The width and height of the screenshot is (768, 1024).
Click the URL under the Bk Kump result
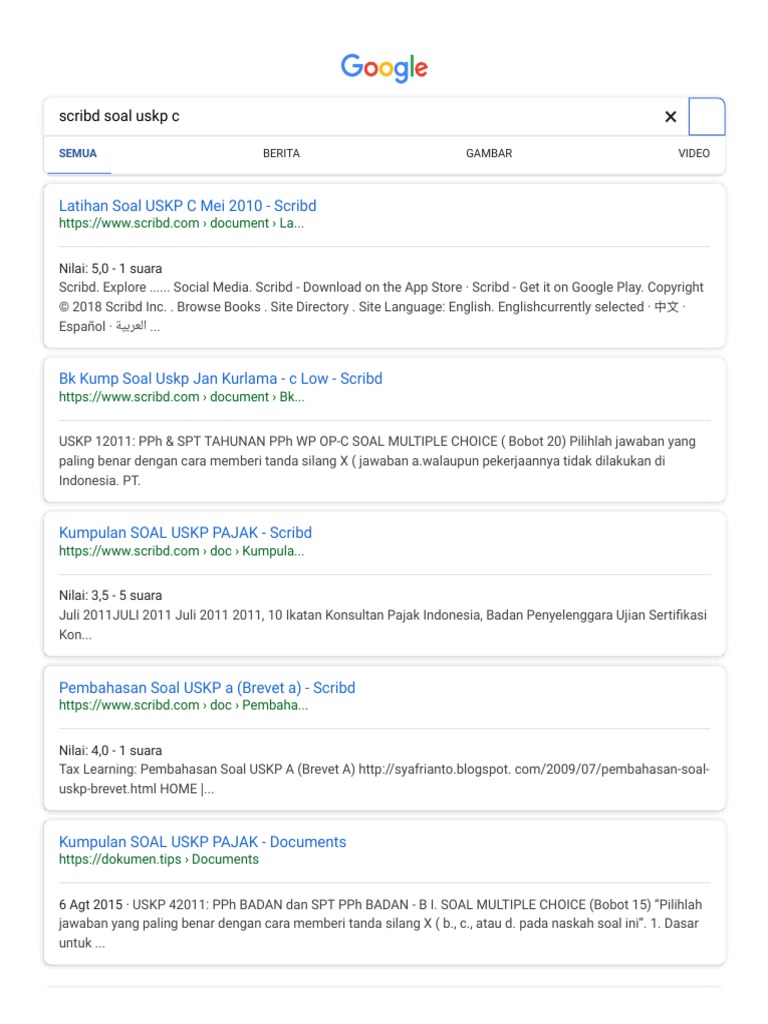coord(181,397)
